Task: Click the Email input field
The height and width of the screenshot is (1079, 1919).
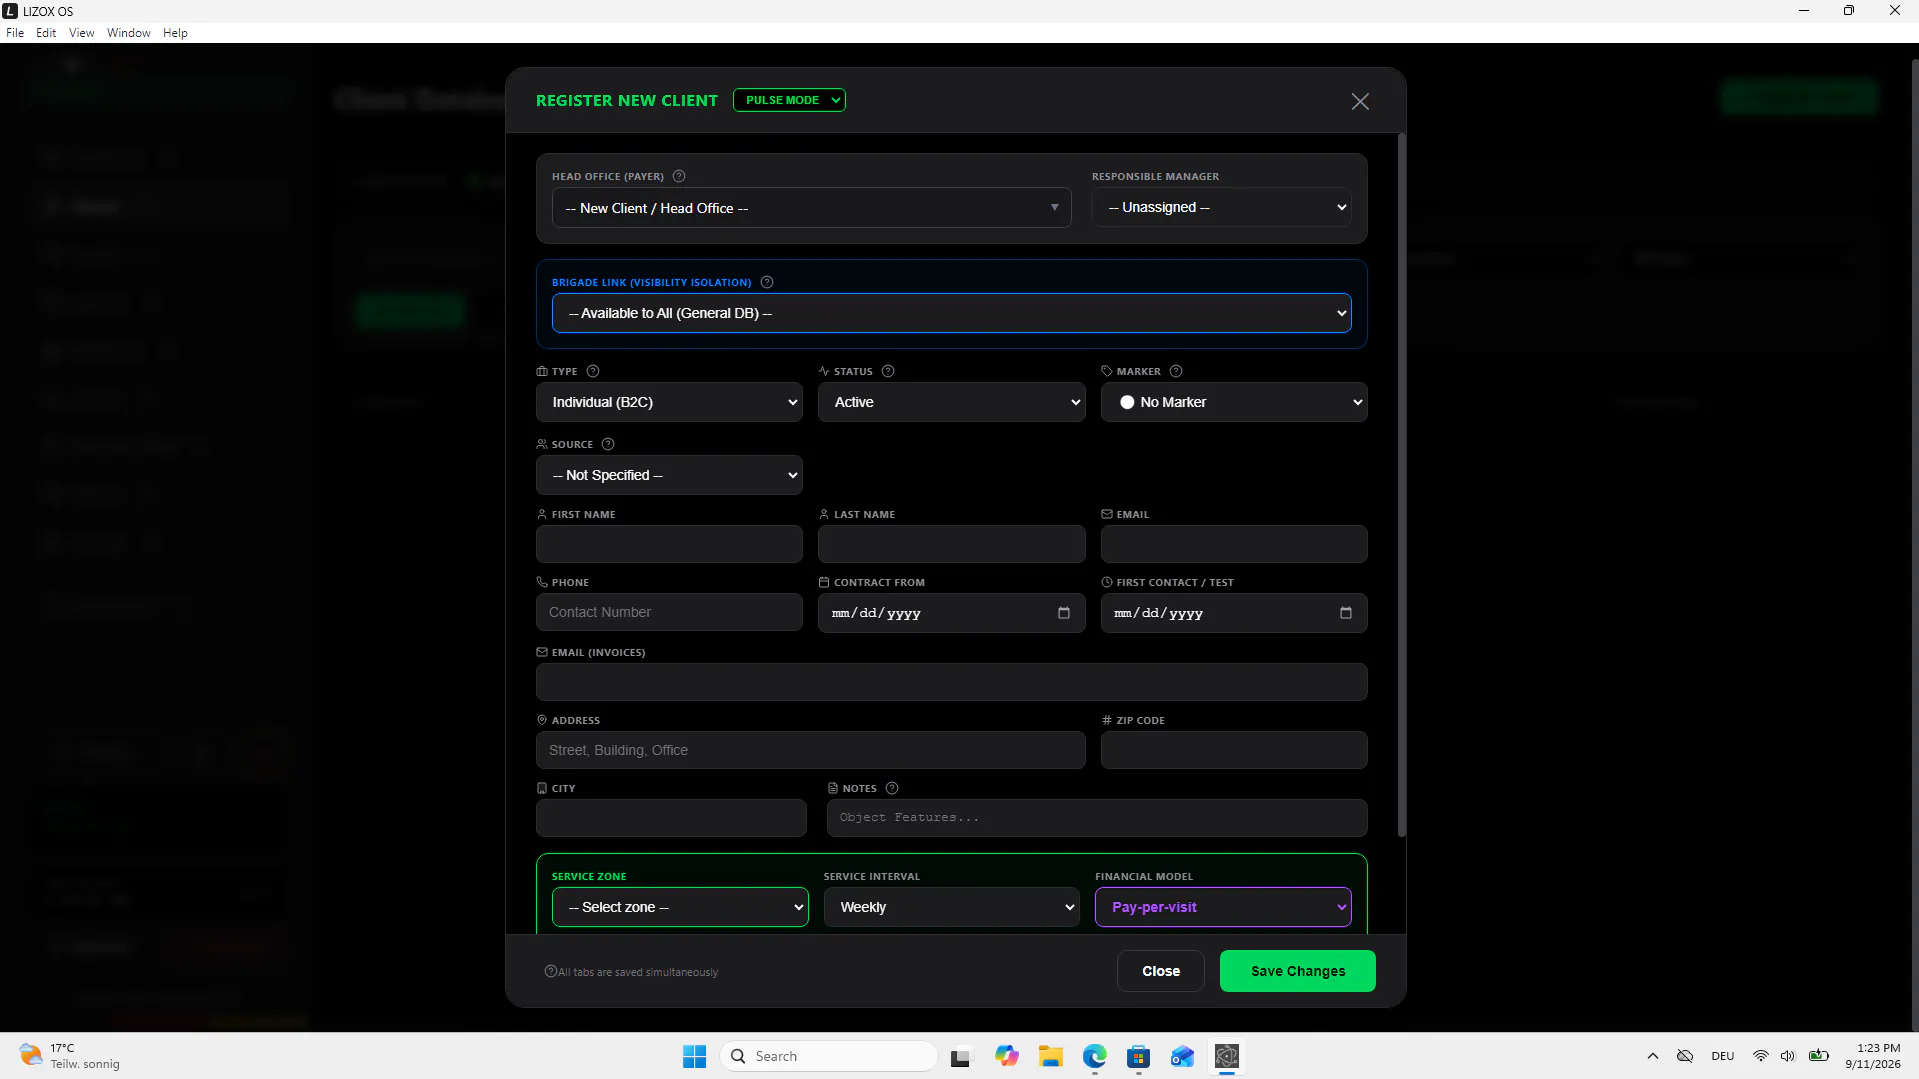Action: 1234,544
